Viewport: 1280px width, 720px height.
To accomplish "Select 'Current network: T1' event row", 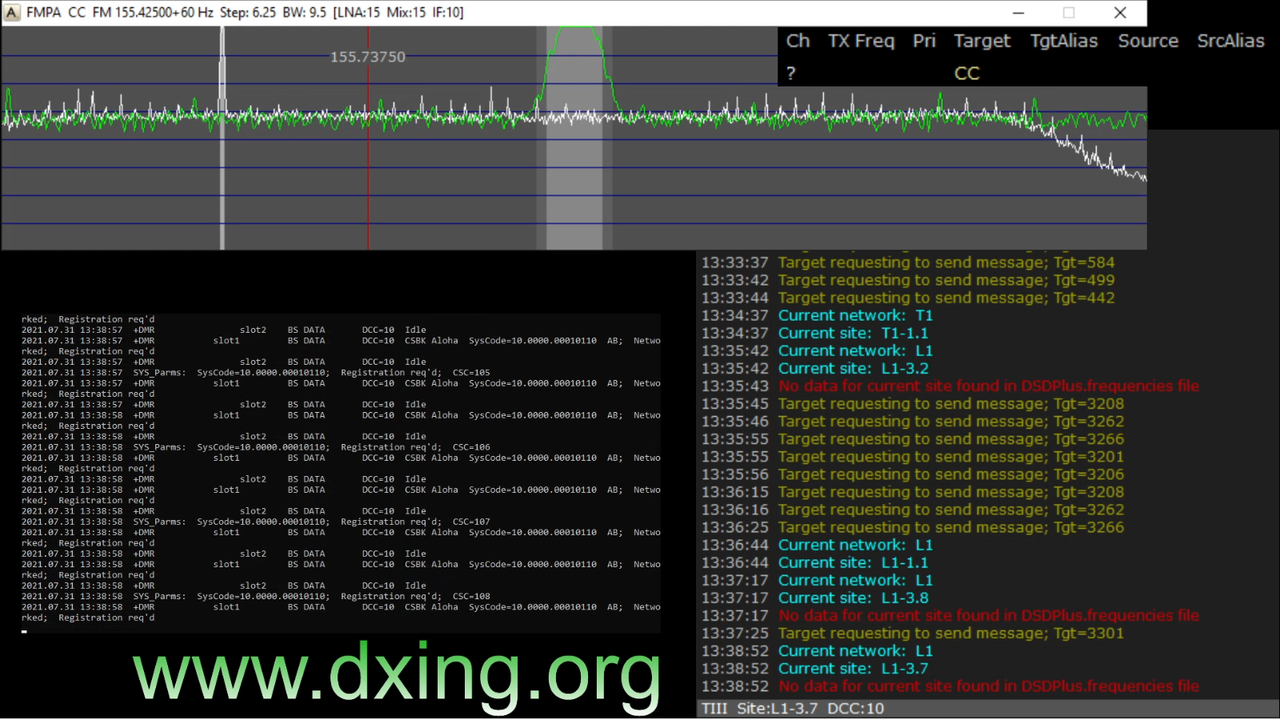I will [817, 316].
